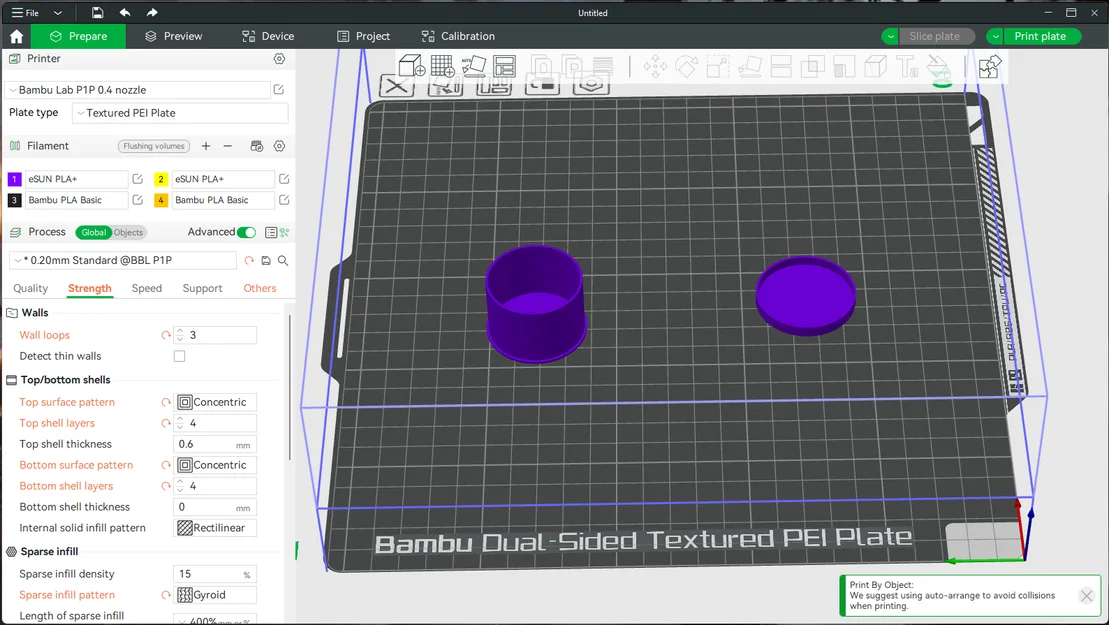Viewport: 1109px width, 625px height.
Task: Open the Plate type dropdown
Action: tap(180, 113)
